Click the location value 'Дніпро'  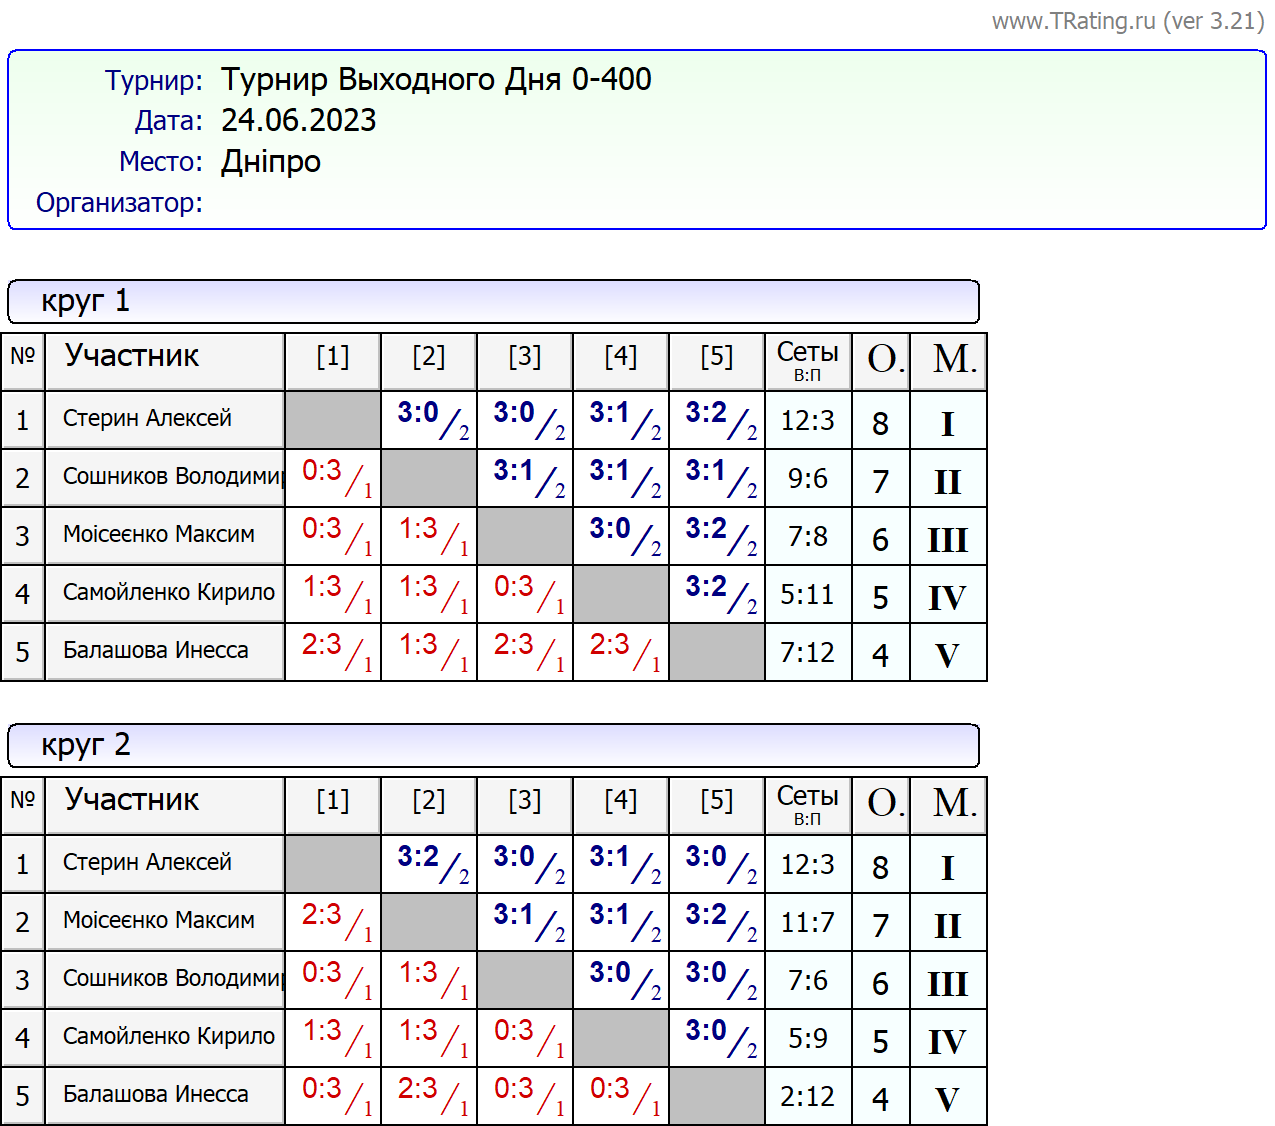tap(271, 161)
